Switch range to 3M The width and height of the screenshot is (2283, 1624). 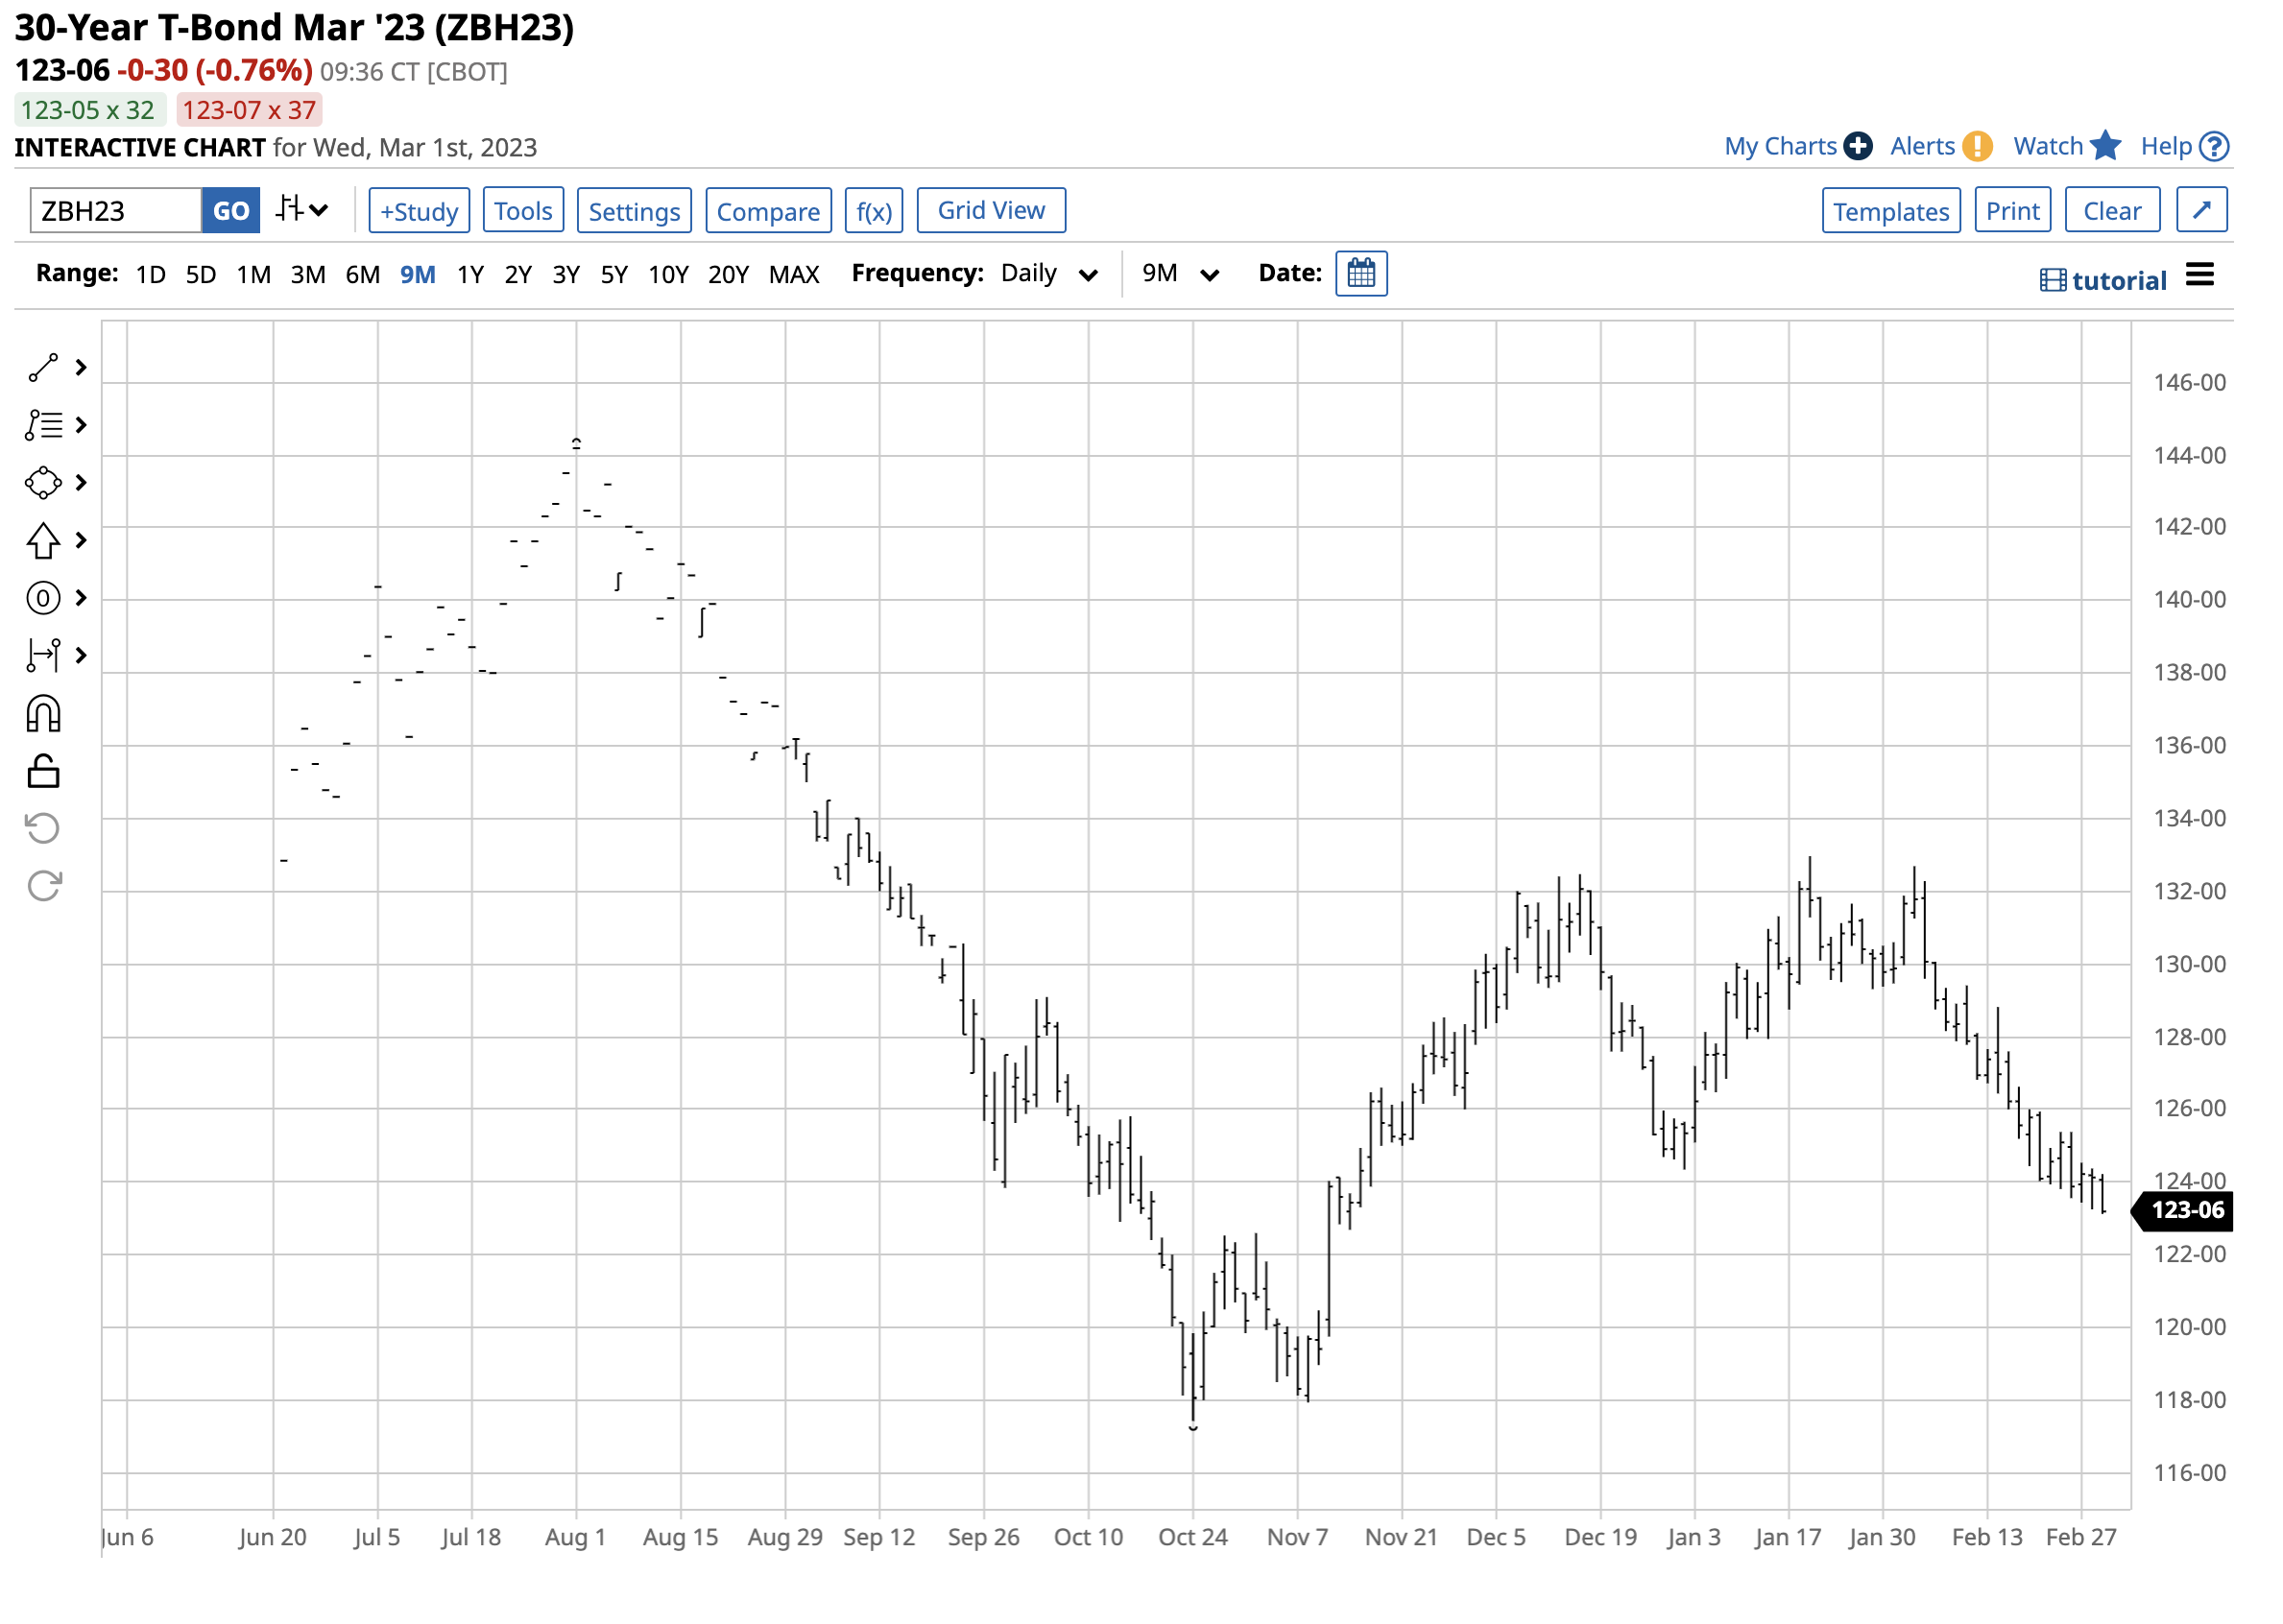point(308,275)
